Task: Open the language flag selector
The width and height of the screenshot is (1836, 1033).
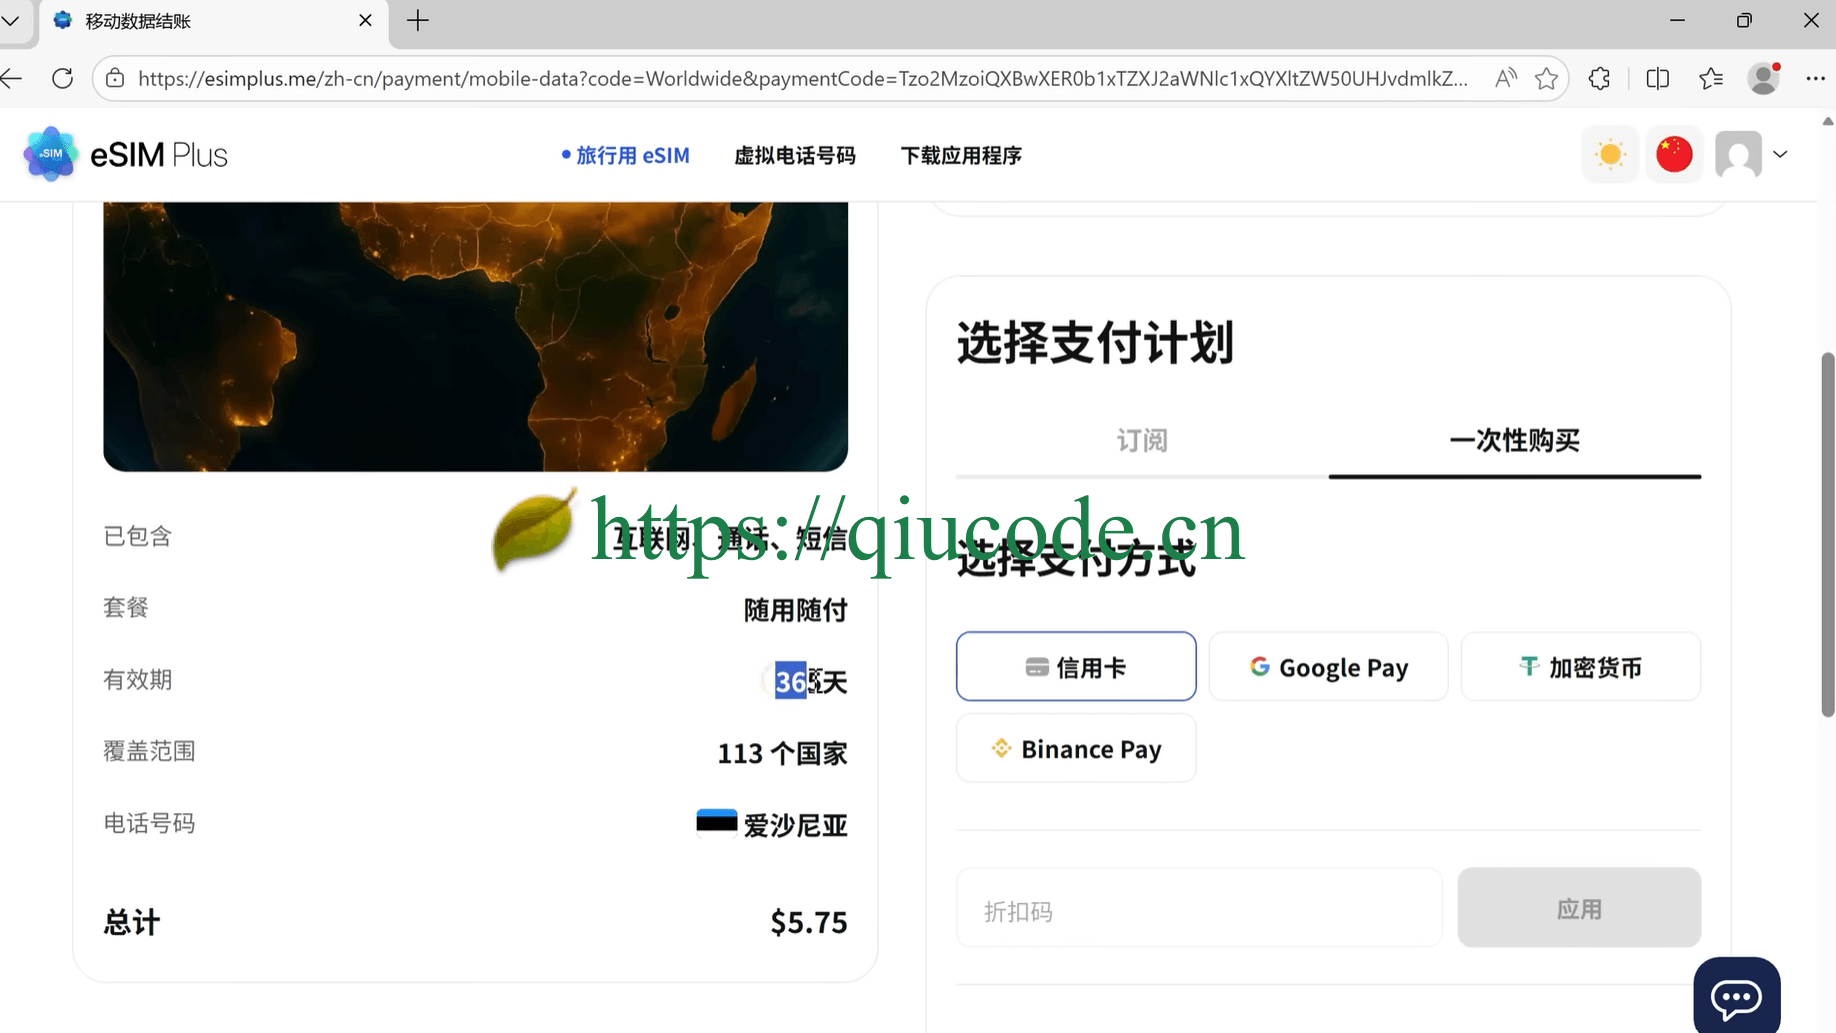Action: click(x=1674, y=154)
